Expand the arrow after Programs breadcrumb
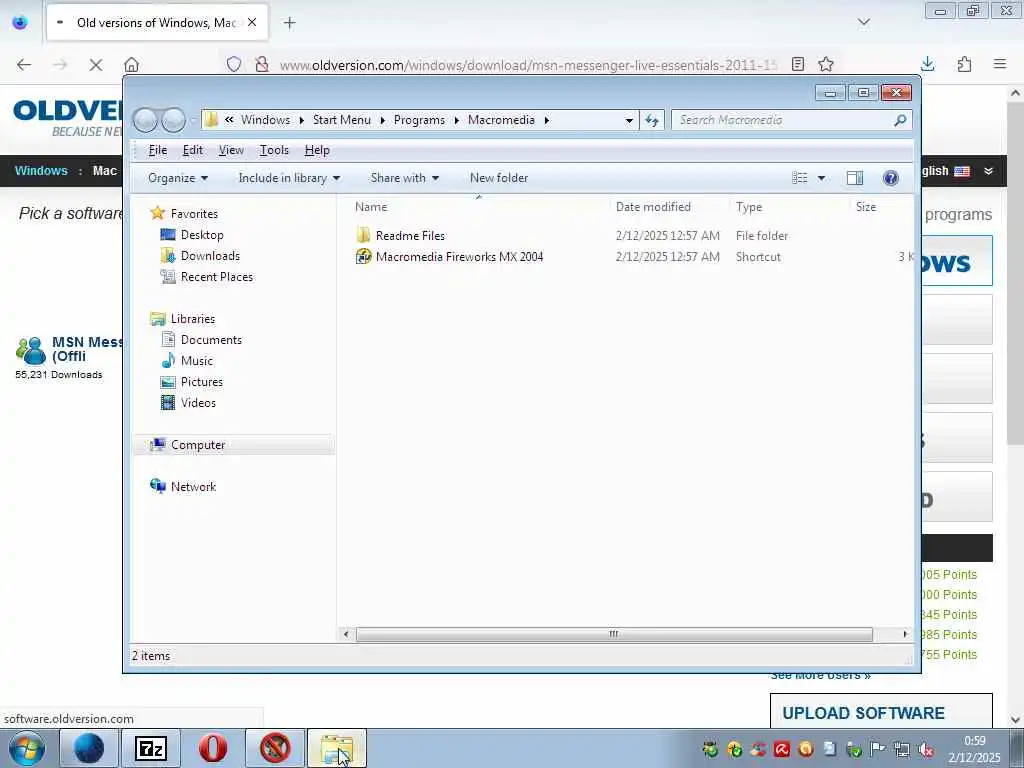 coord(456,120)
